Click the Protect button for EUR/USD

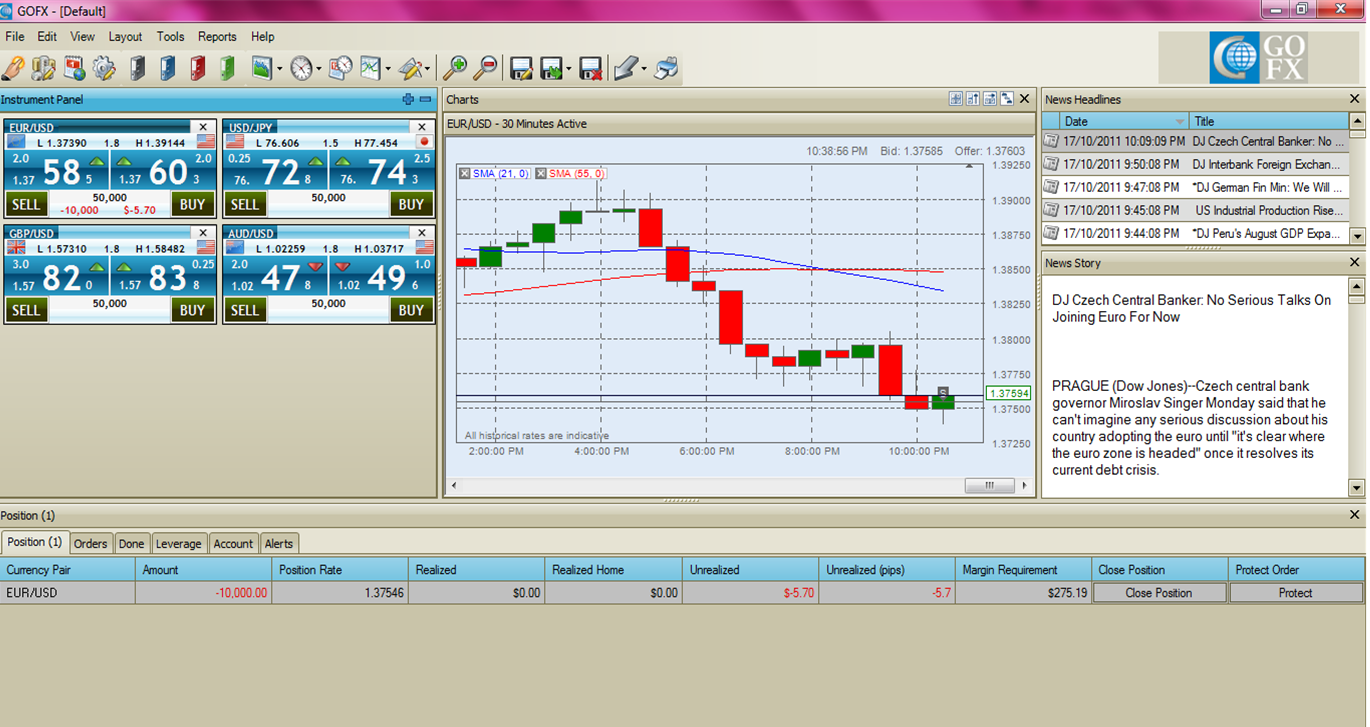(1296, 593)
